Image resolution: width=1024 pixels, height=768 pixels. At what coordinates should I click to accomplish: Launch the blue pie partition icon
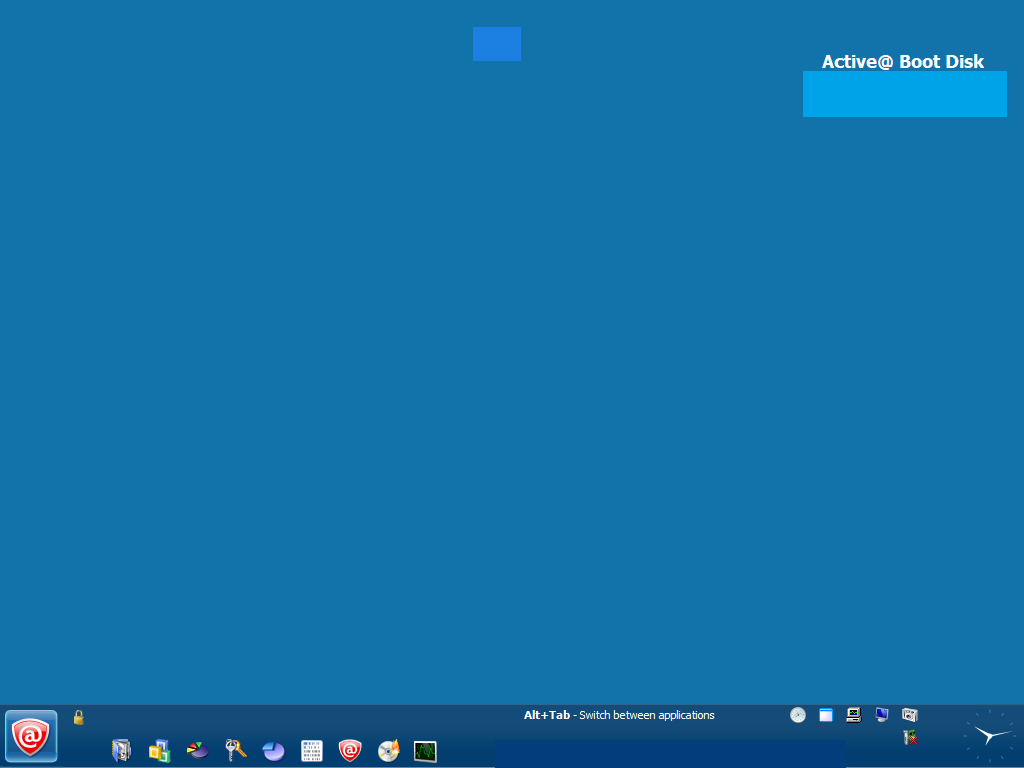(274, 751)
